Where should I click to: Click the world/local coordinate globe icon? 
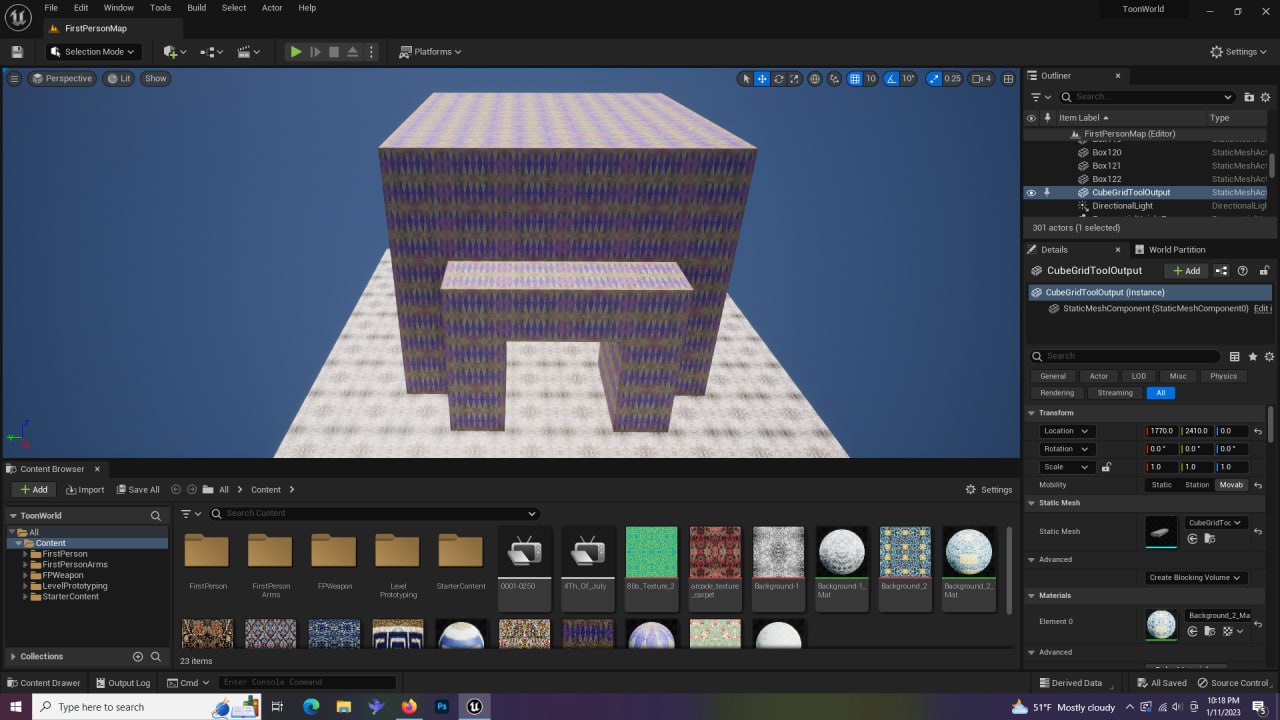pos(815,79)
